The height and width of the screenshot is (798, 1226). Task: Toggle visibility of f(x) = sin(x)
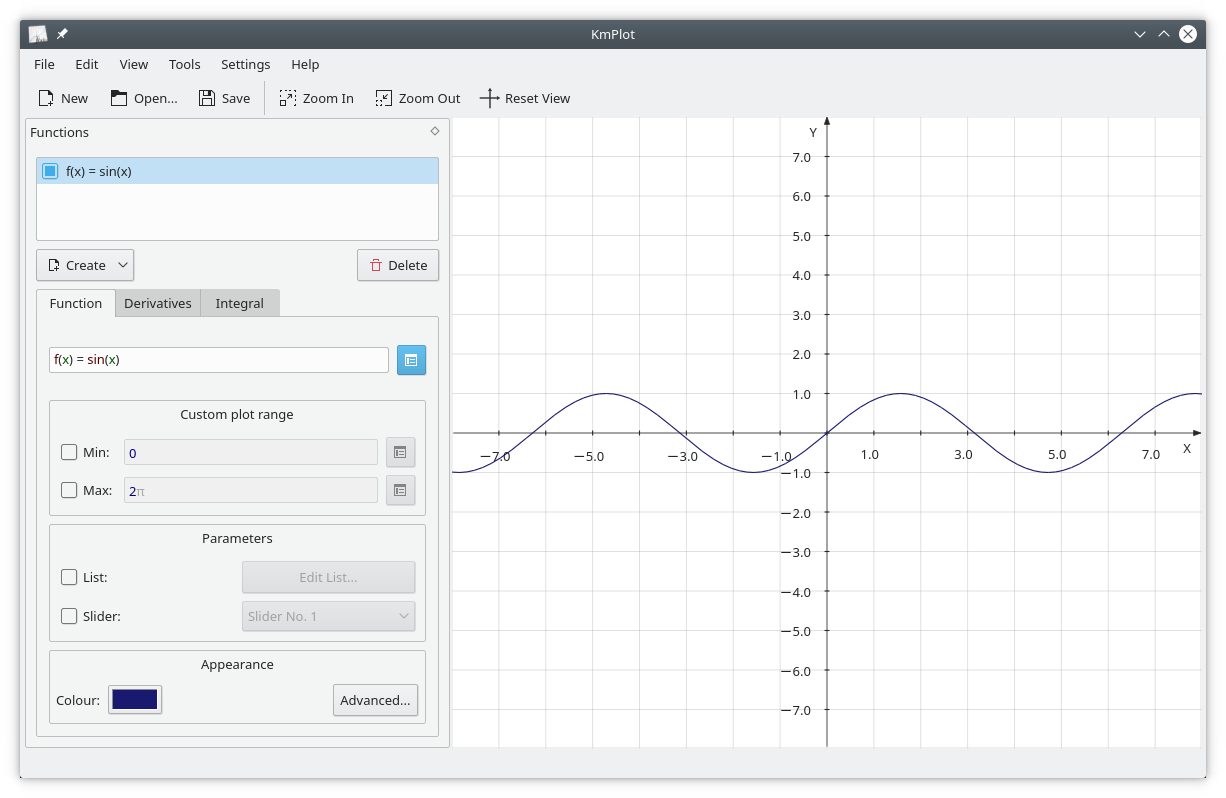[x=49, y=170]
